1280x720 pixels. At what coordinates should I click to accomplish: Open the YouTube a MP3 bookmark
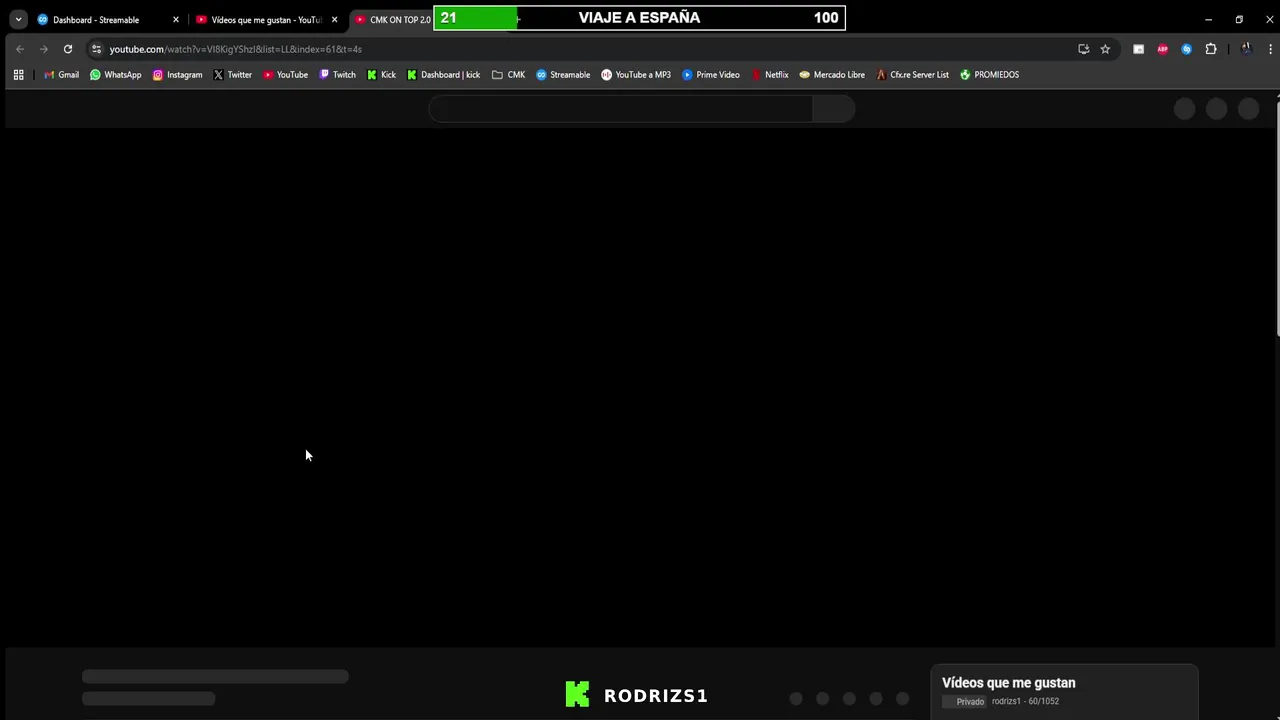[636, 75]
